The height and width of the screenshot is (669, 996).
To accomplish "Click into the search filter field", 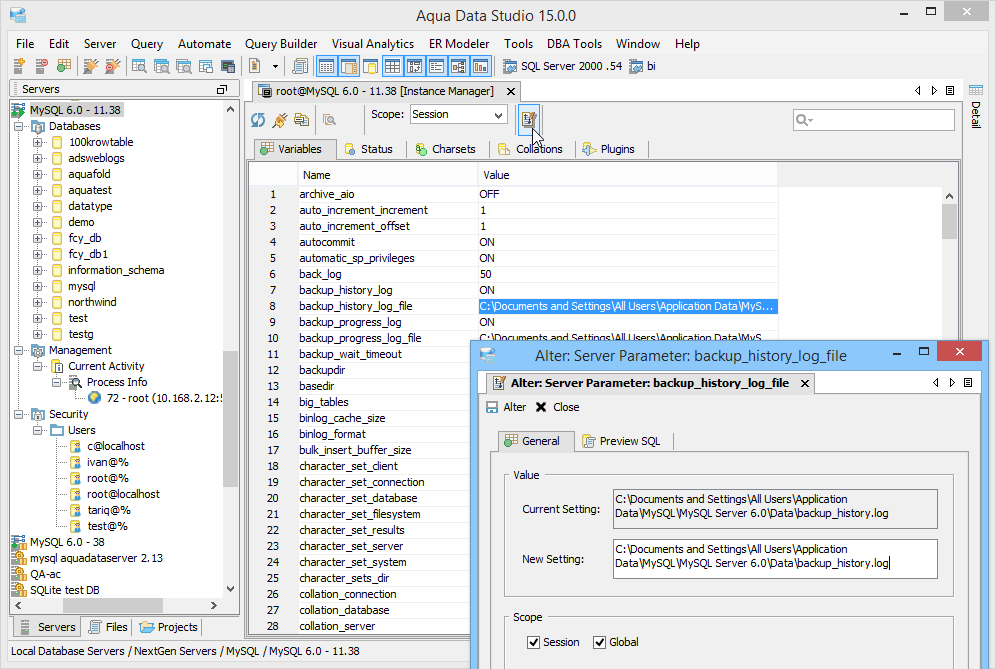I will (x=874, y=119).
